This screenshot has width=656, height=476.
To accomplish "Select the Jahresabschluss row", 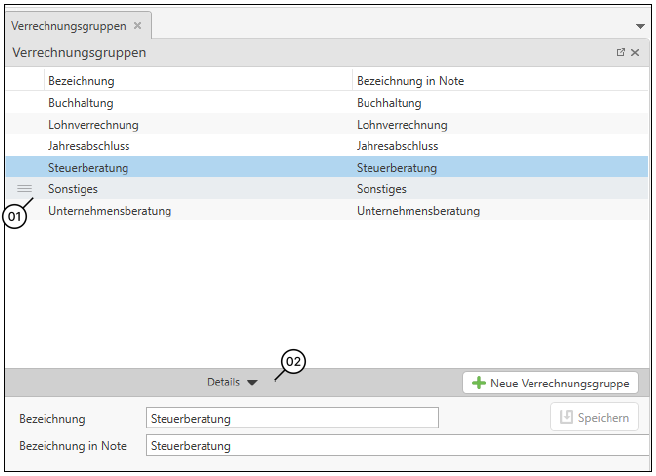I will 89,146.
